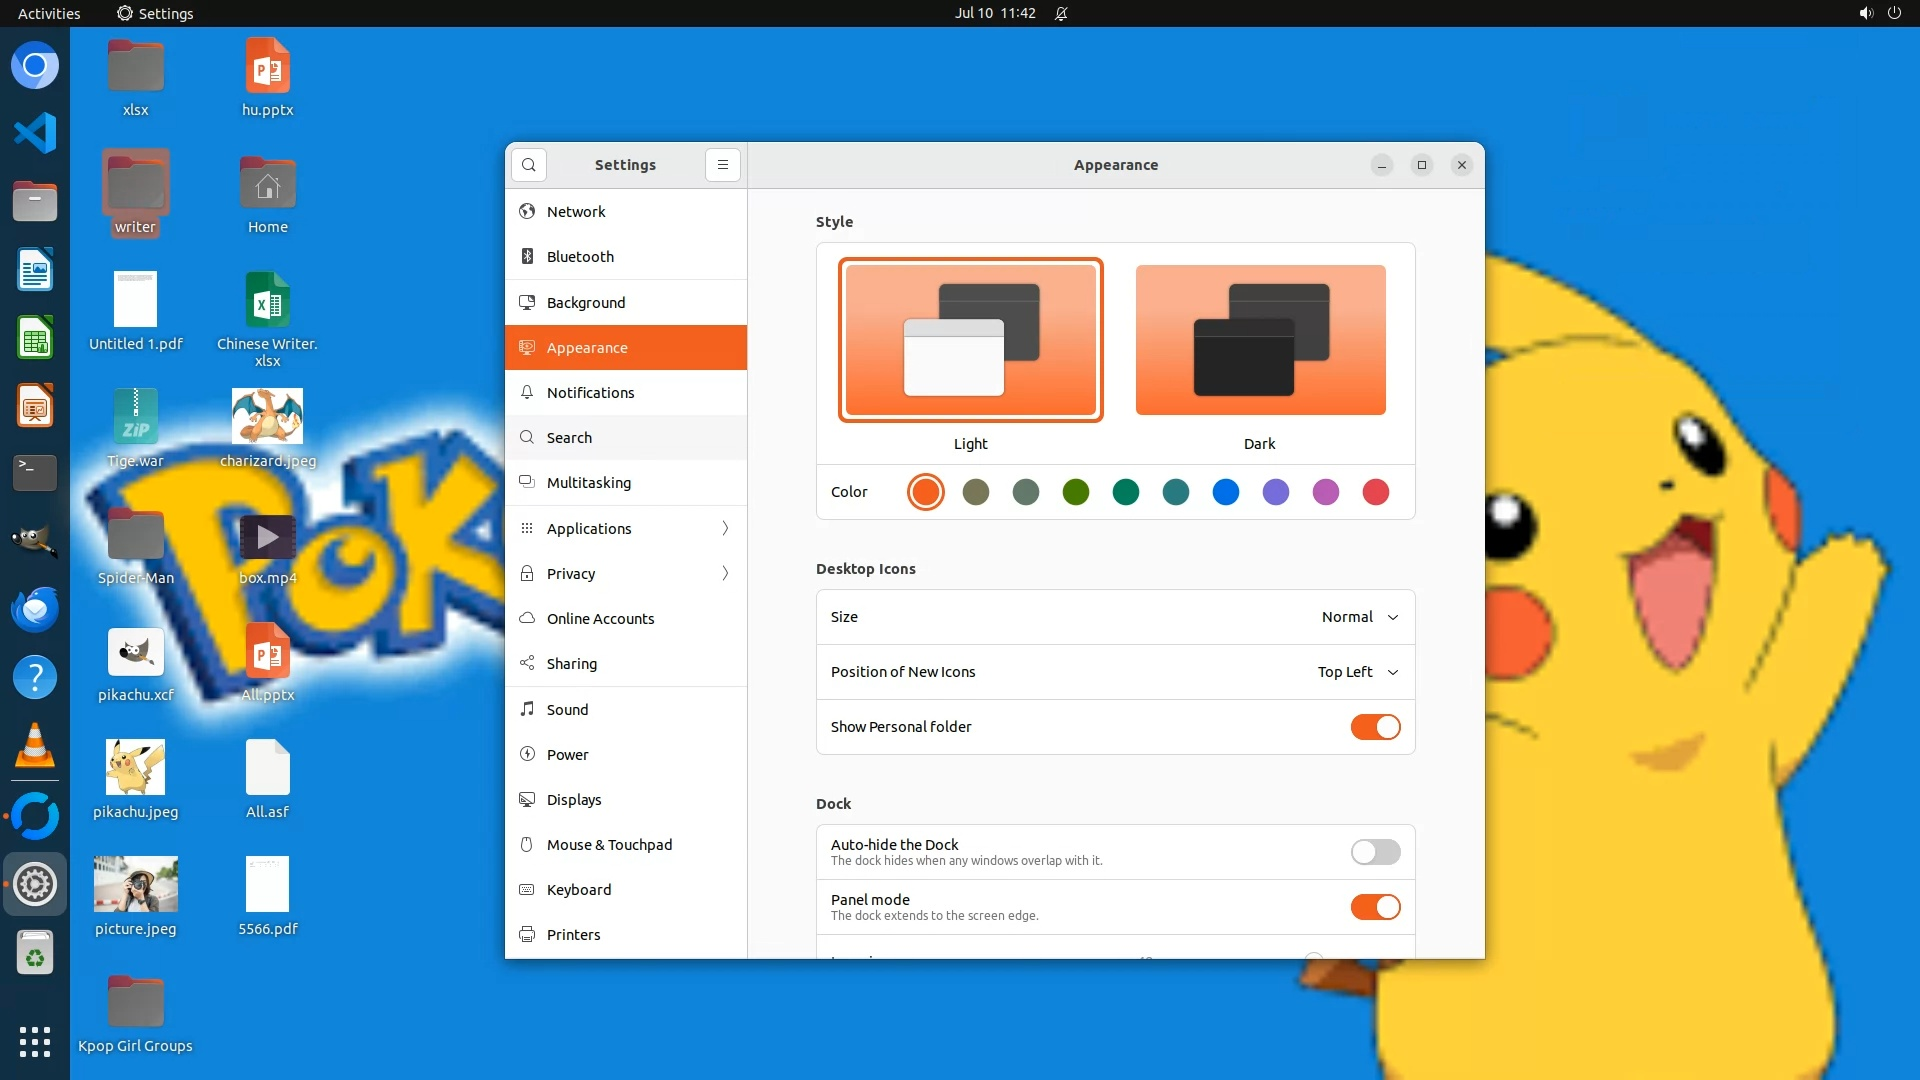This screenshot has height=1080, width=1920.
Task: Open Visual Studio Code from dock
Action: 35,133
